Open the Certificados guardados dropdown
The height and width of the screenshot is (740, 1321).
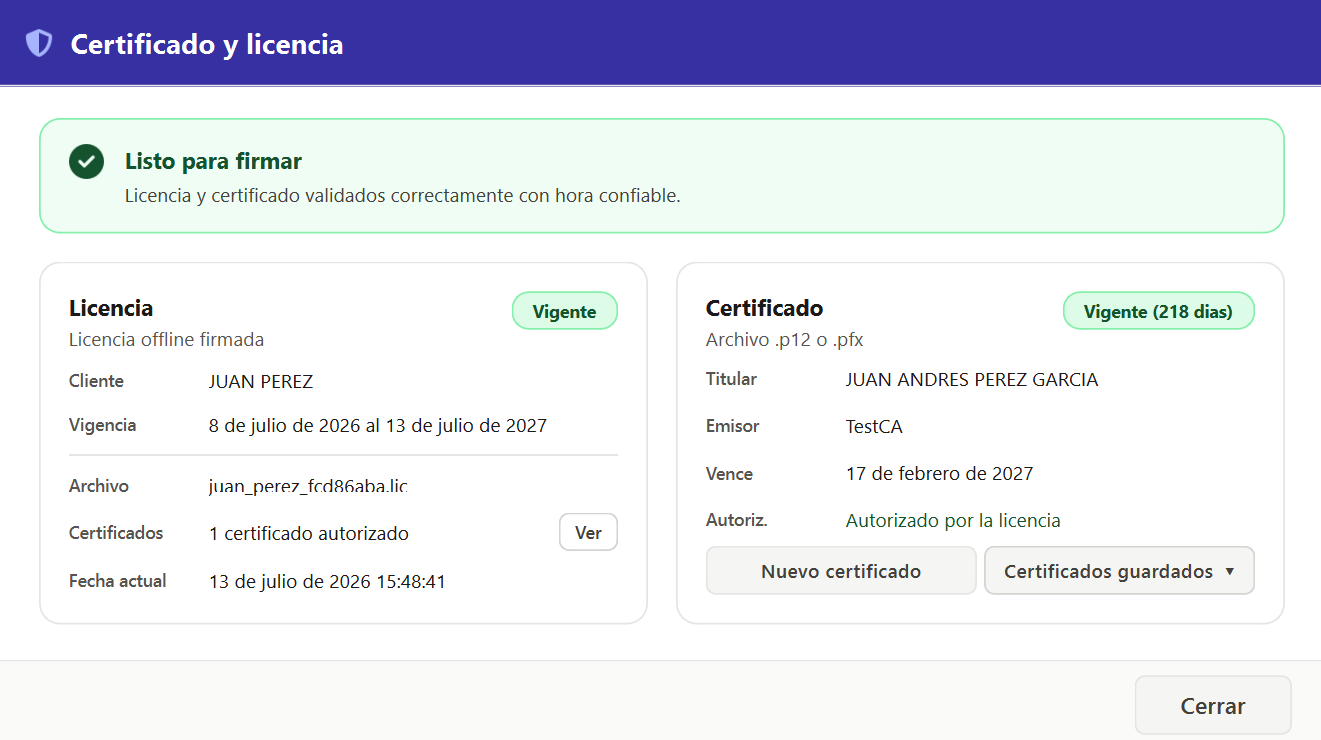pos(1119,571)
